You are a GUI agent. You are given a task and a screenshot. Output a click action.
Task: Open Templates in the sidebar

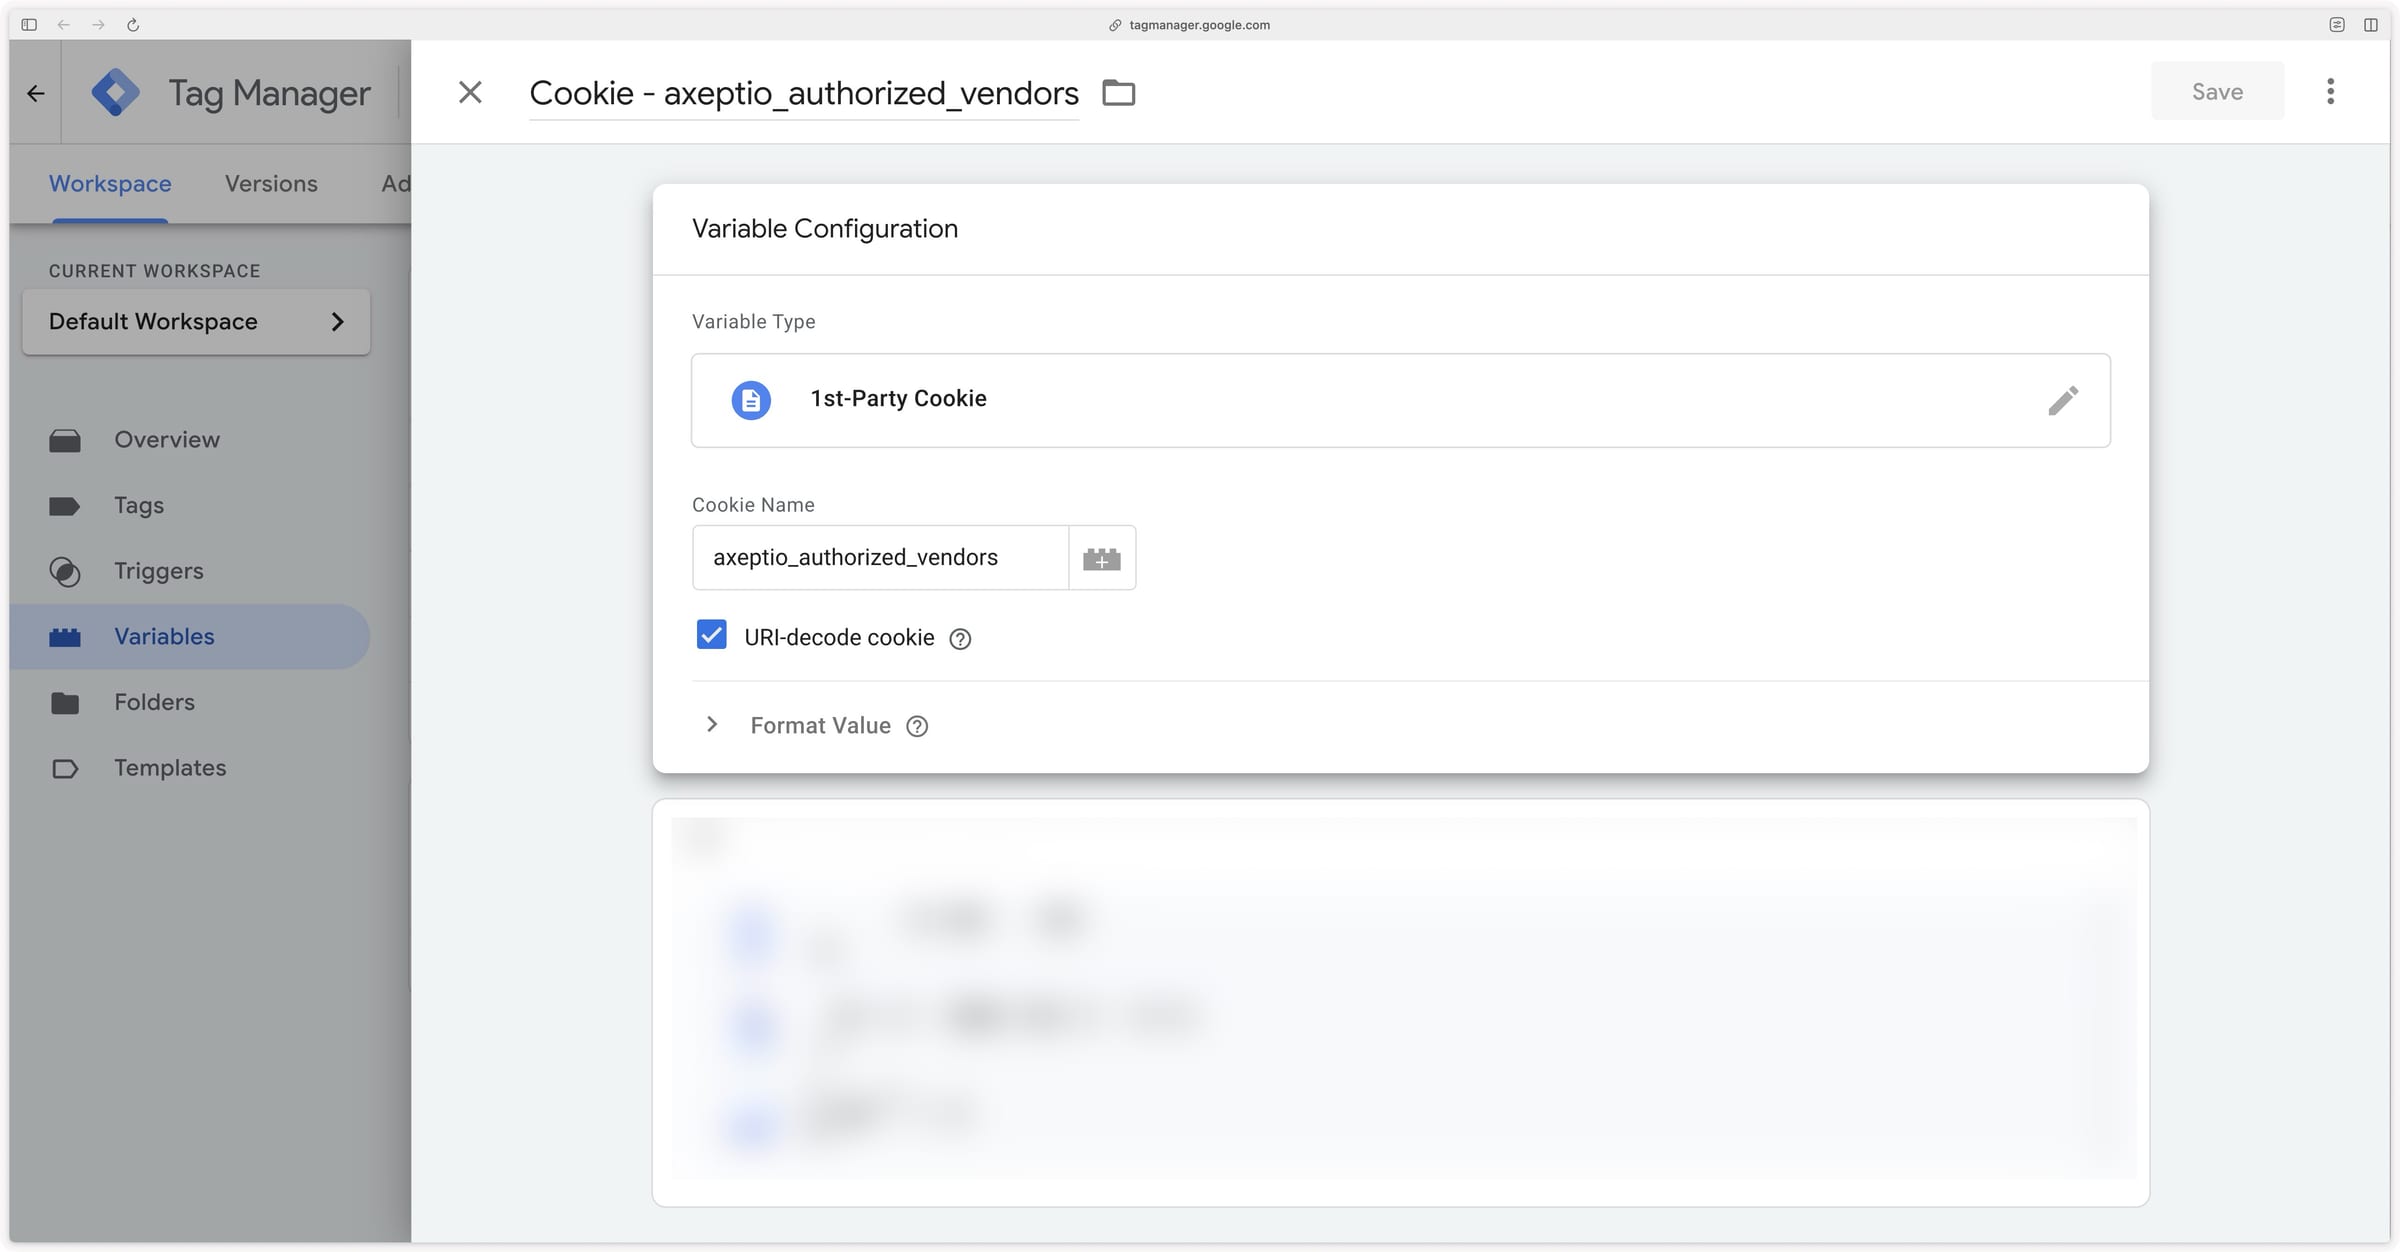(190, 768)
